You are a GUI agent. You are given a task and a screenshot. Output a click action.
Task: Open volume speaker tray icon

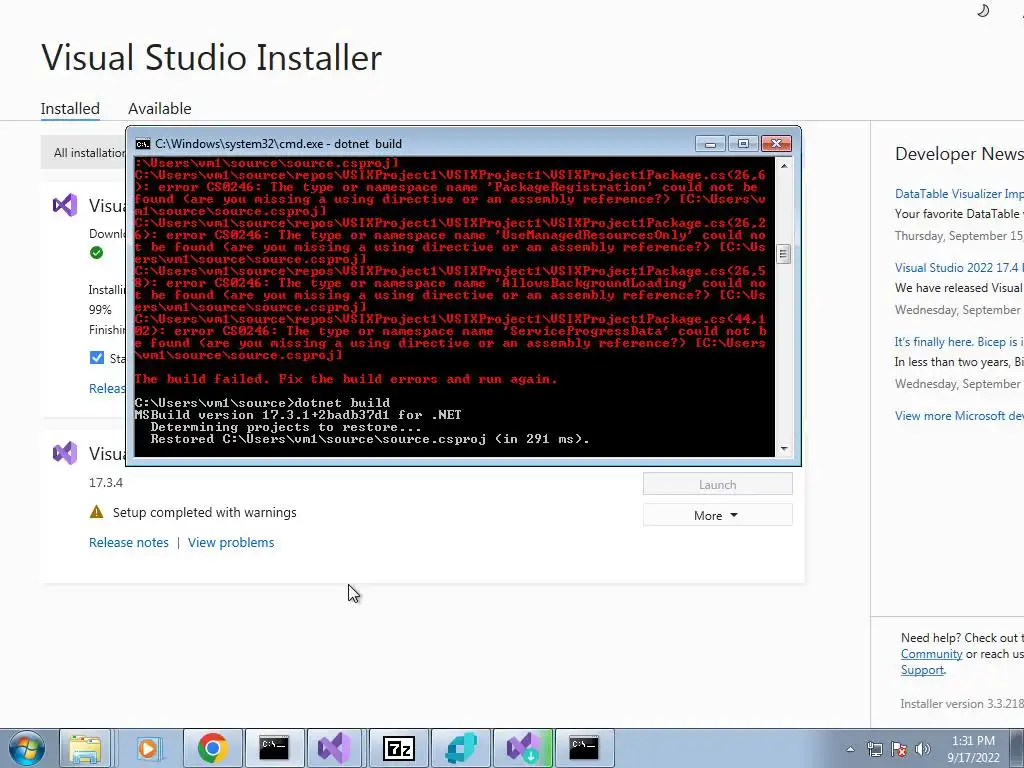coord(922,749)
